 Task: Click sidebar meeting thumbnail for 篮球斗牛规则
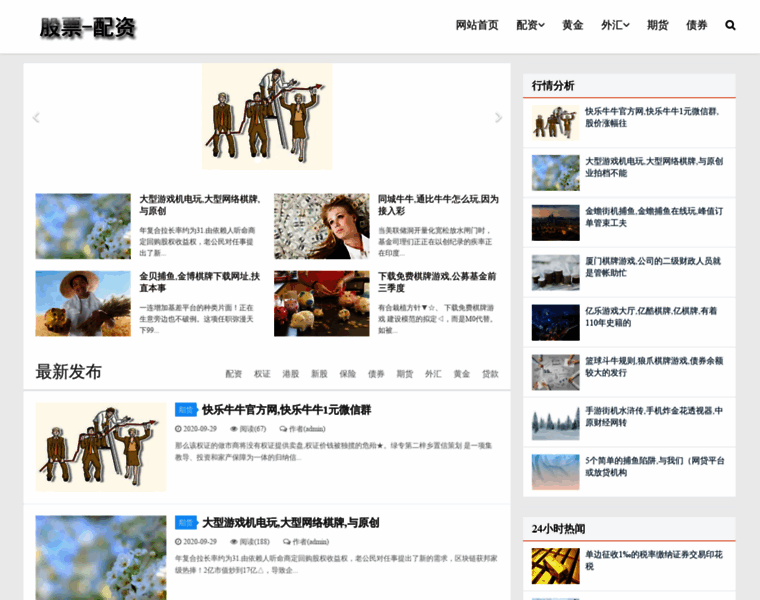(x=555, y=373)
